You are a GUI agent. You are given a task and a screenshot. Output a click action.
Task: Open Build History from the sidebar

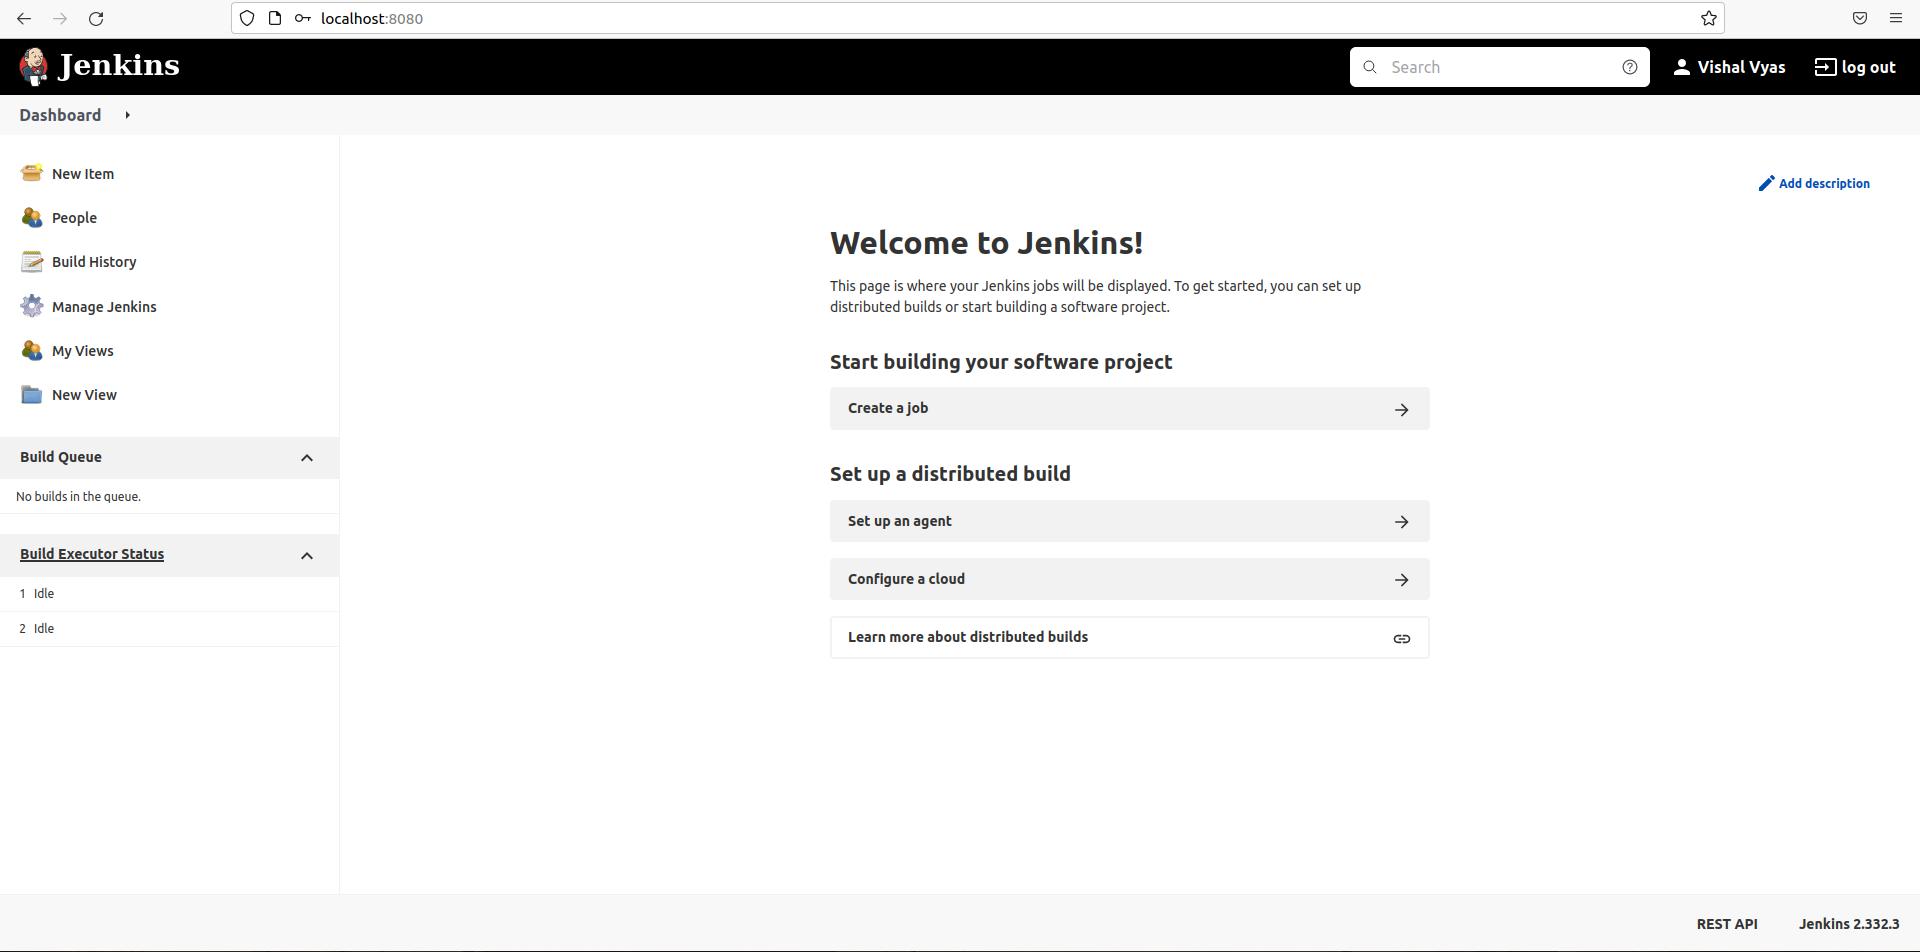point(94,262)
